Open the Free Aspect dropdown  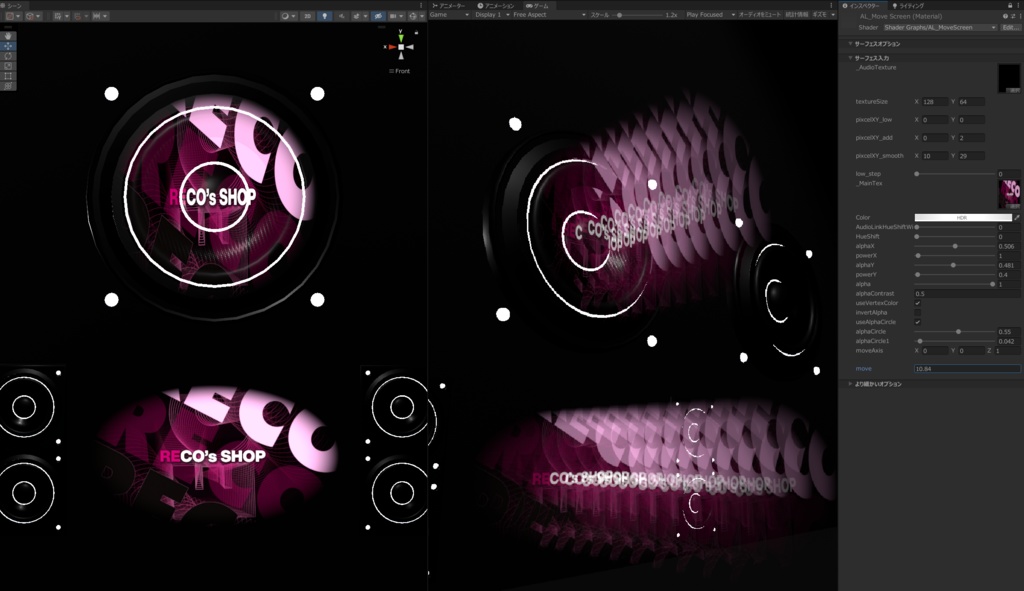(549, 14)
